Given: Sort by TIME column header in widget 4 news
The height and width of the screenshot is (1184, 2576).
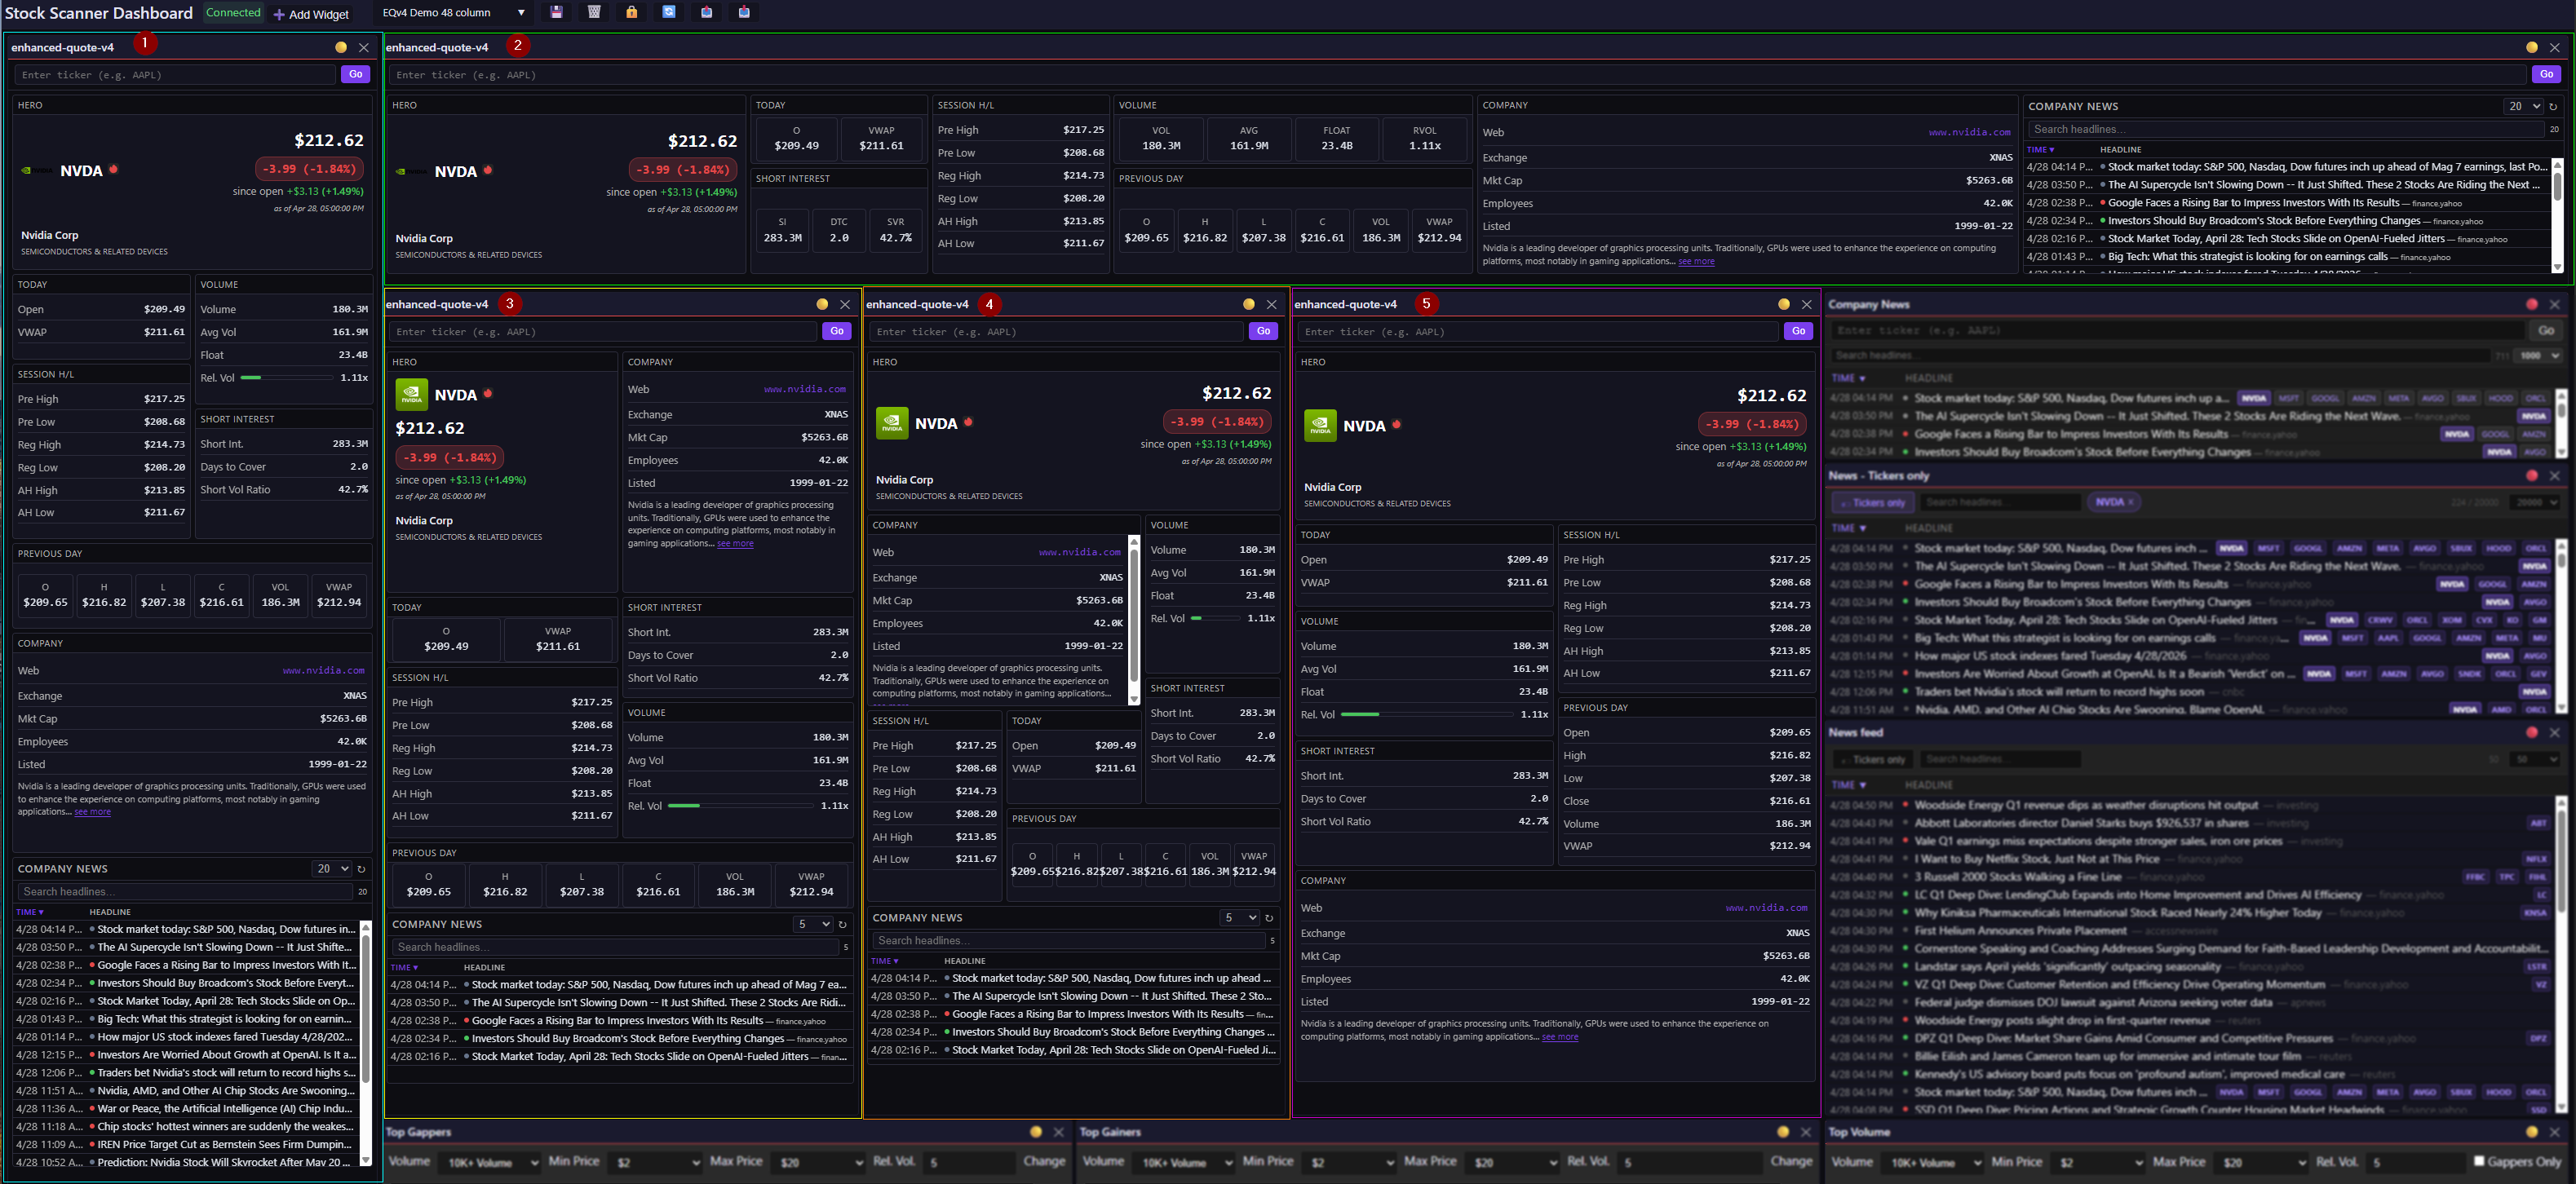Looking at the screenshot, I should (884, 961).
